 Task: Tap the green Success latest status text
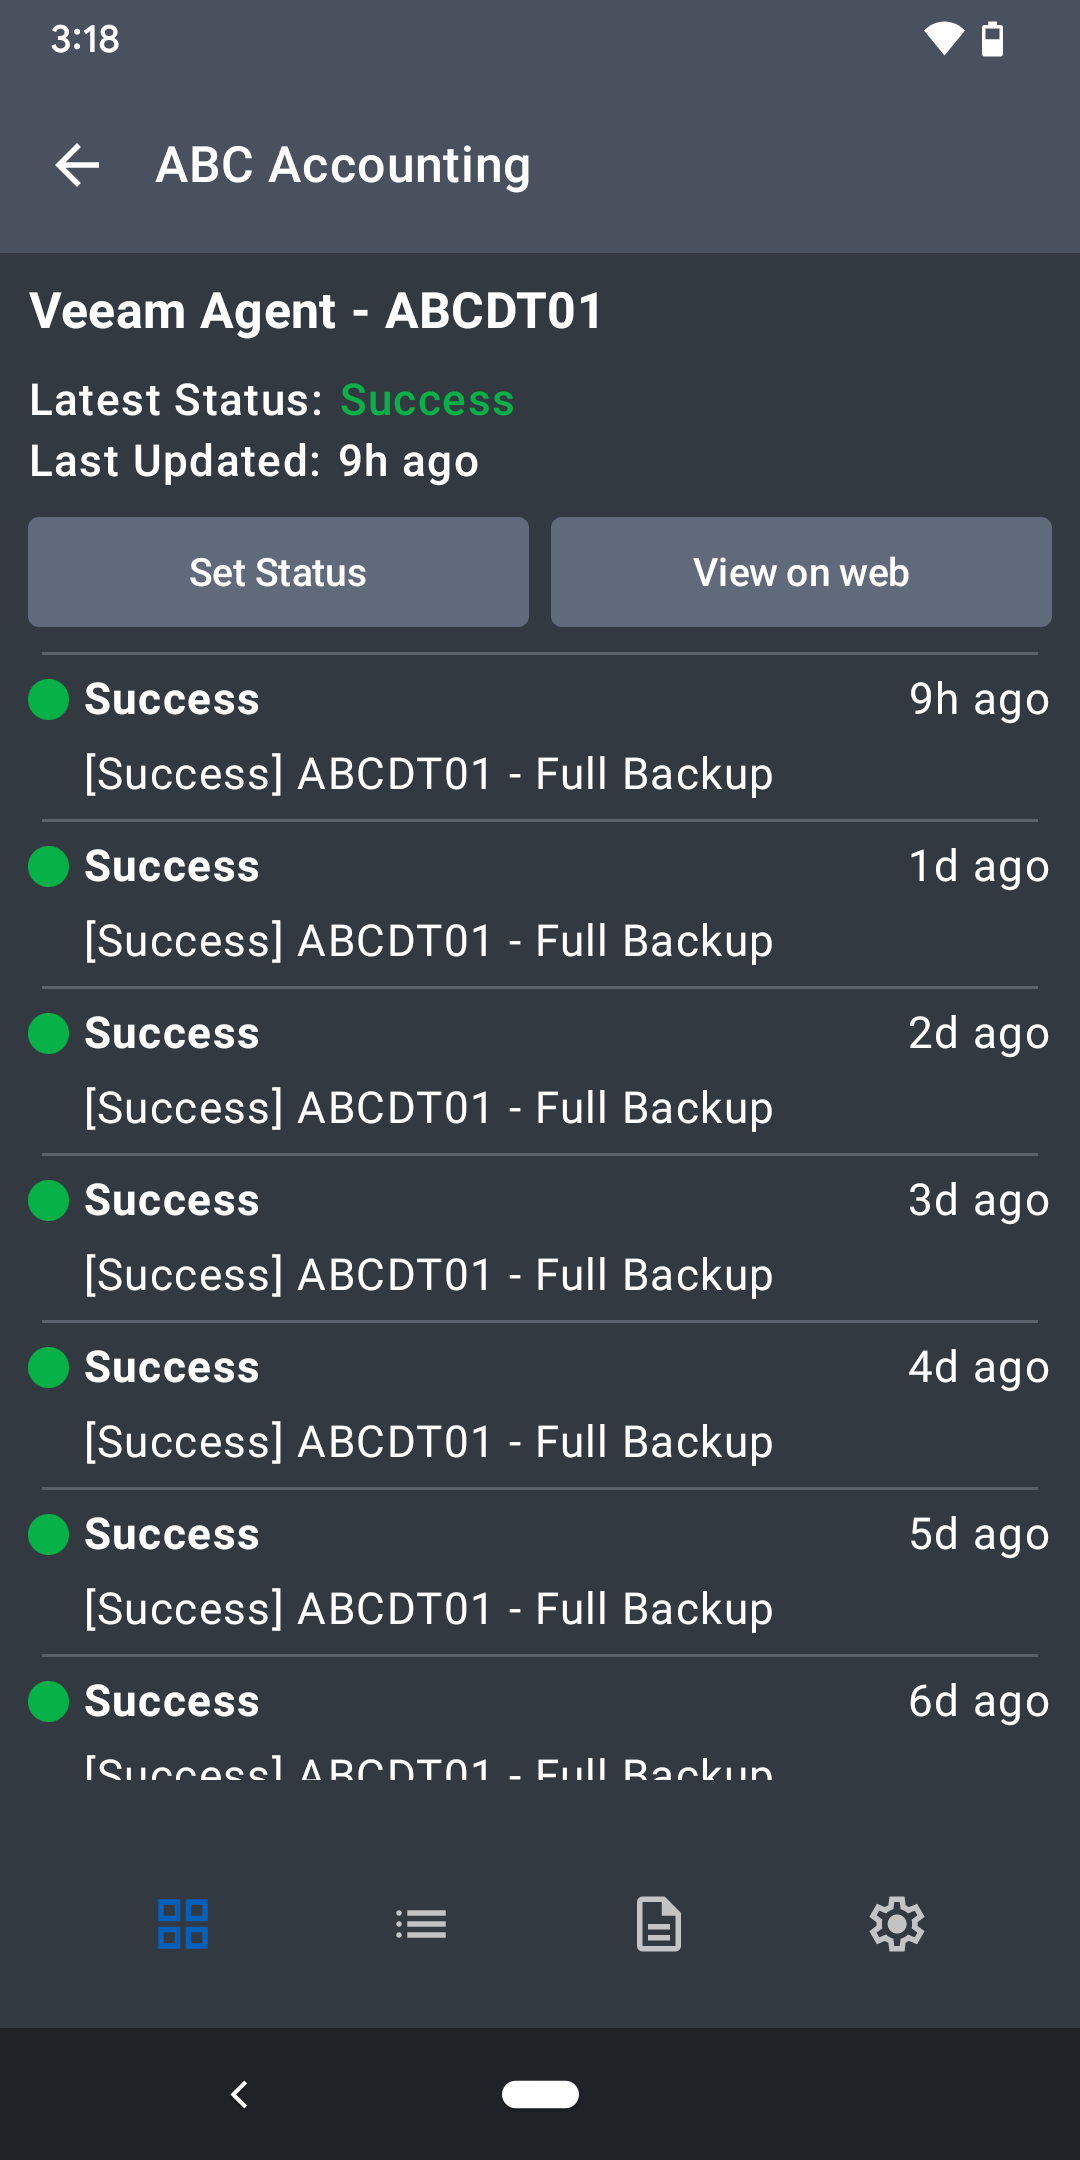(427, 400)
